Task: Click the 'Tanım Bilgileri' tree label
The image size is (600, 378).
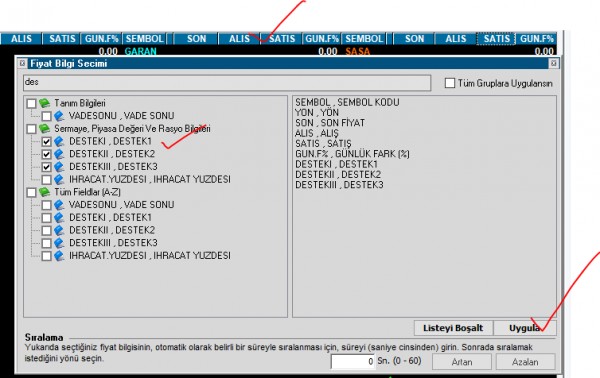Action: [80, 103]
